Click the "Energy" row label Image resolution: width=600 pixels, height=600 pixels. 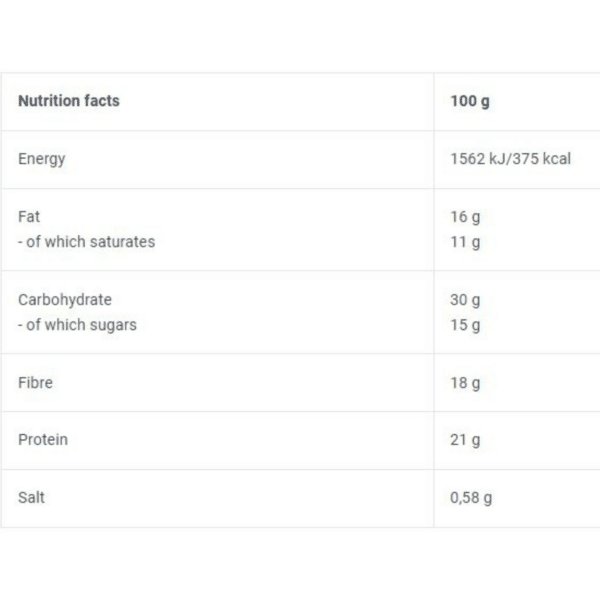pyautogui.click(x=42, y=159)
